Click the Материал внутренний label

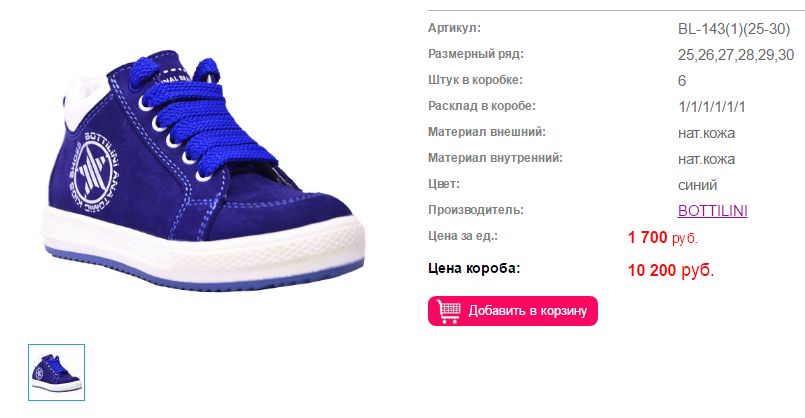495,158
